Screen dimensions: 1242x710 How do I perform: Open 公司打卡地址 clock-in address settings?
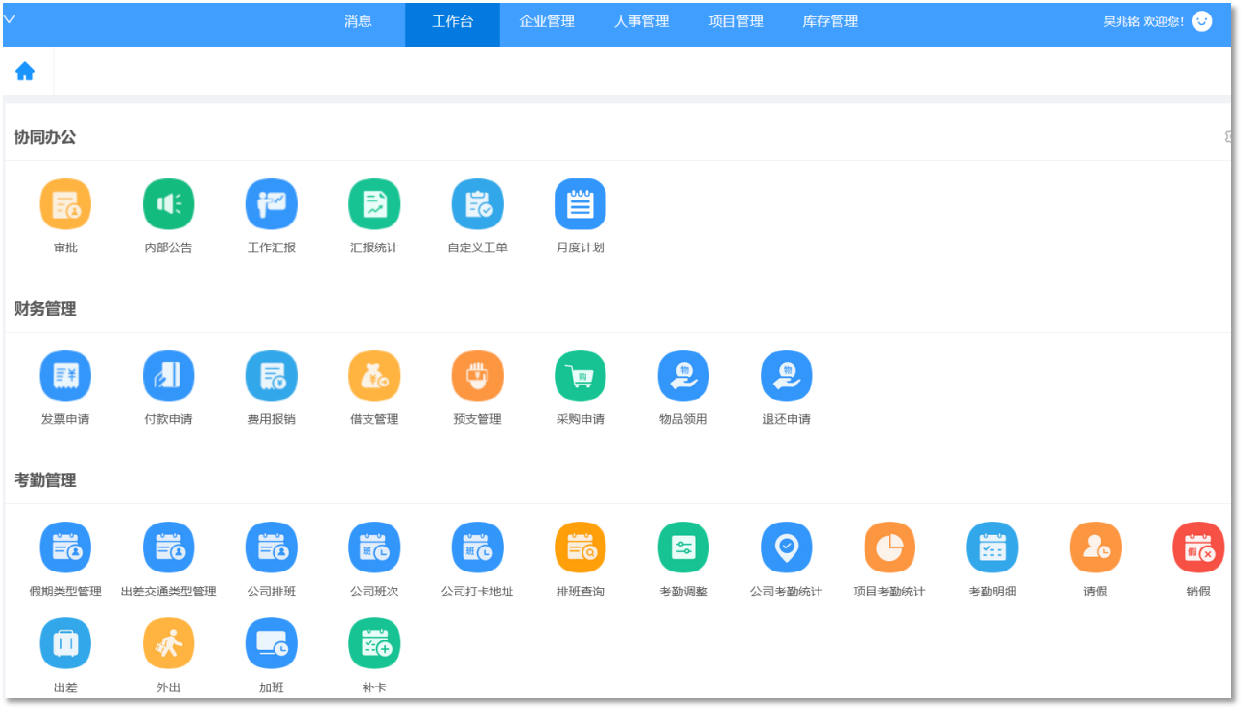(477, 547)
